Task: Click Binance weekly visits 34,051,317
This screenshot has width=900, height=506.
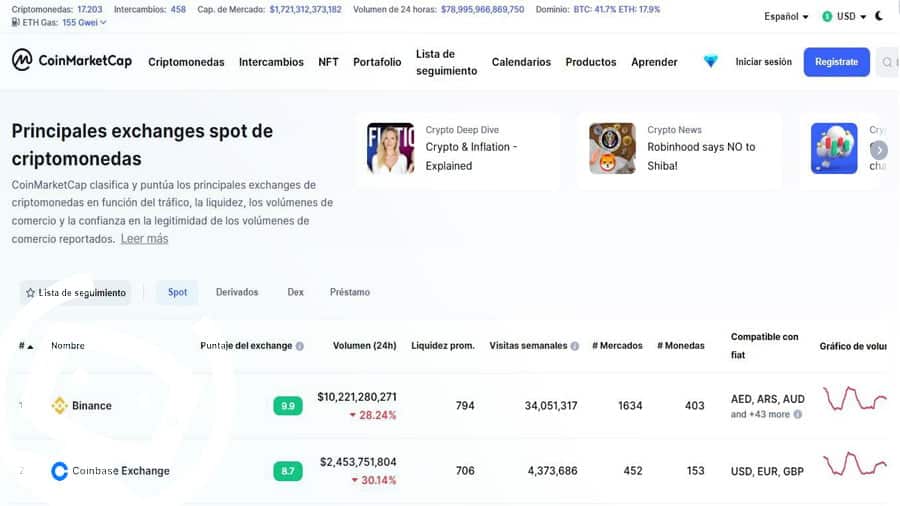Action: click(550, 406)
